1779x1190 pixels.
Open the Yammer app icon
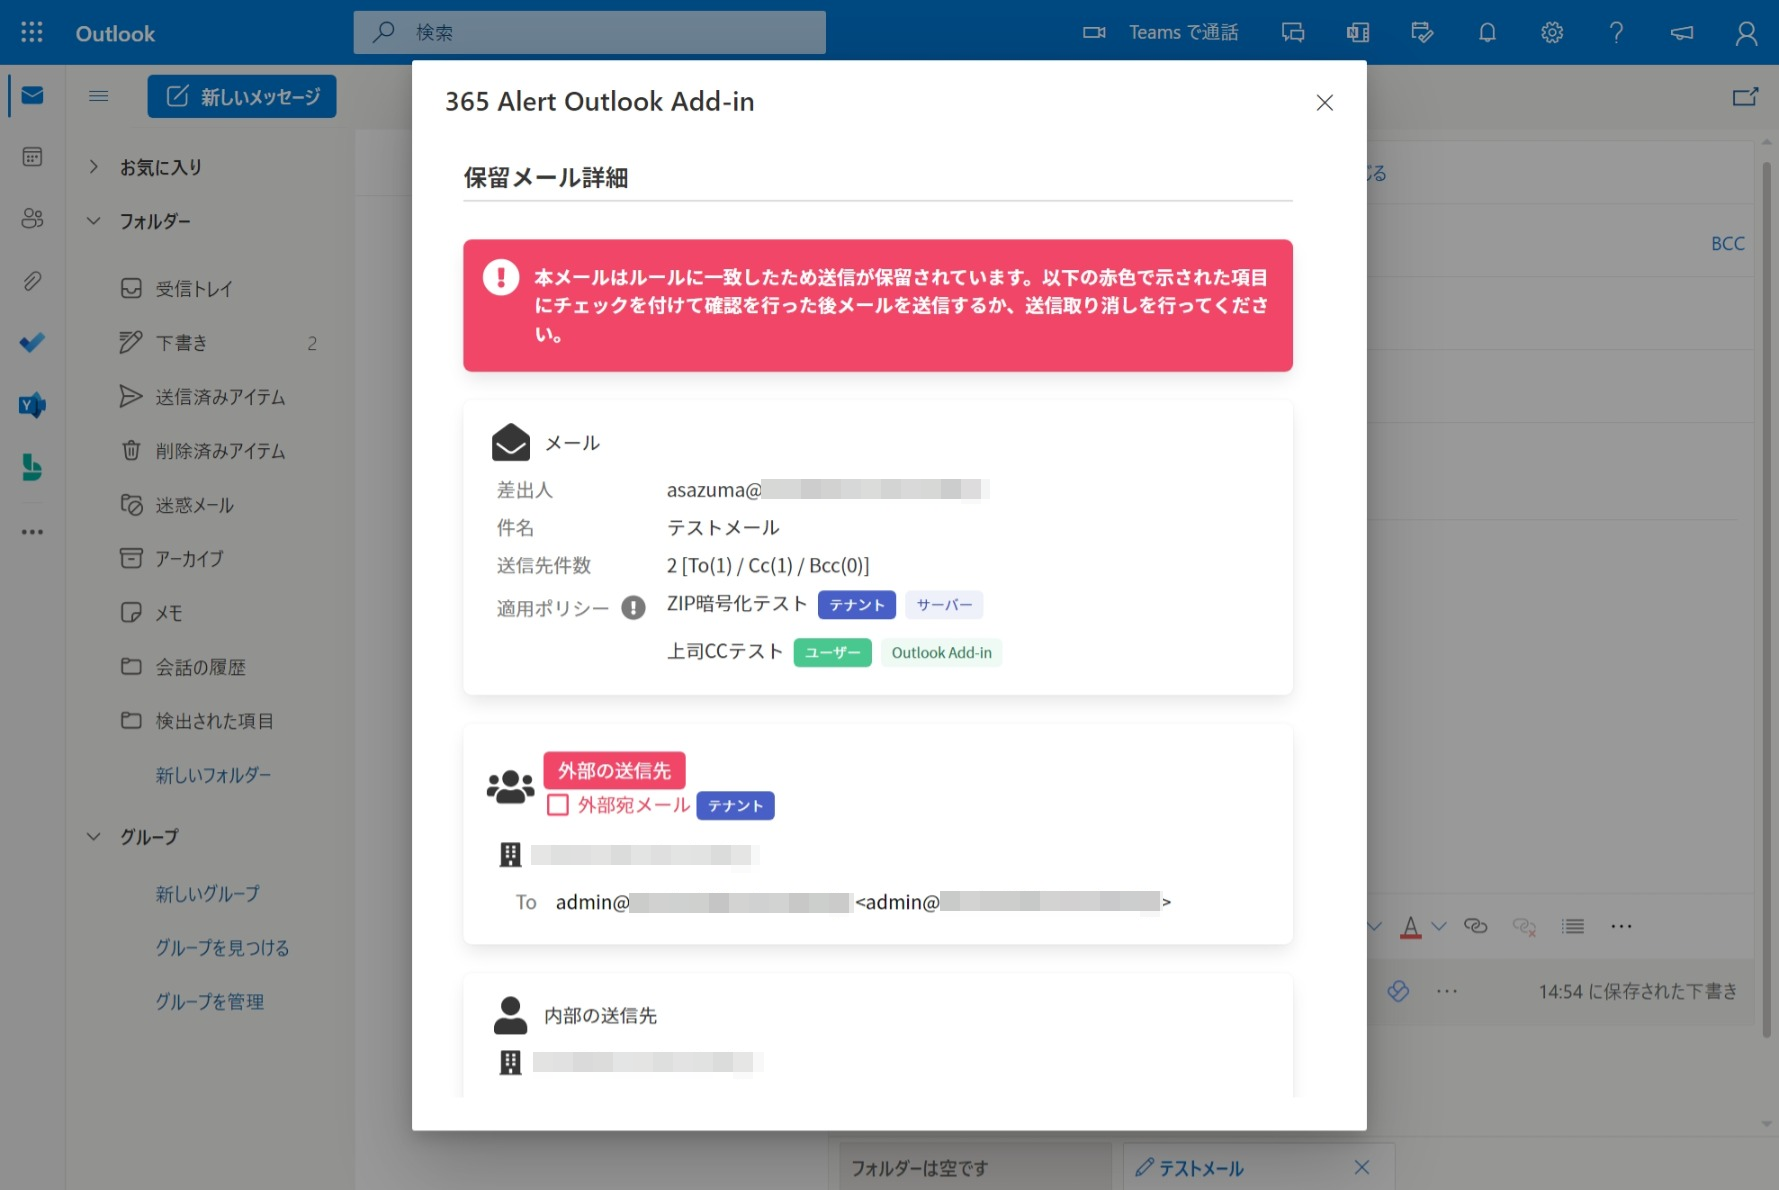pos(32,405)
